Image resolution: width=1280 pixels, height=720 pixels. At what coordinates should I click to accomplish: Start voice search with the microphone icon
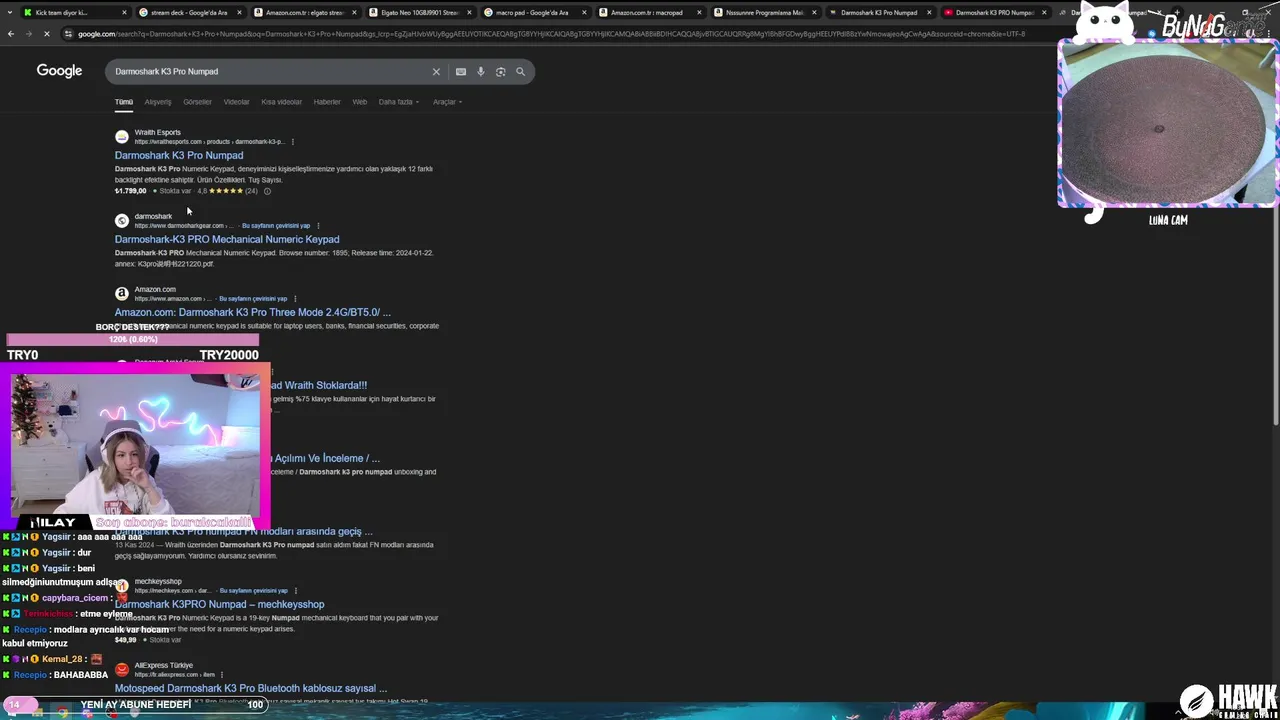pyautogui.click(x=481, y=72)
